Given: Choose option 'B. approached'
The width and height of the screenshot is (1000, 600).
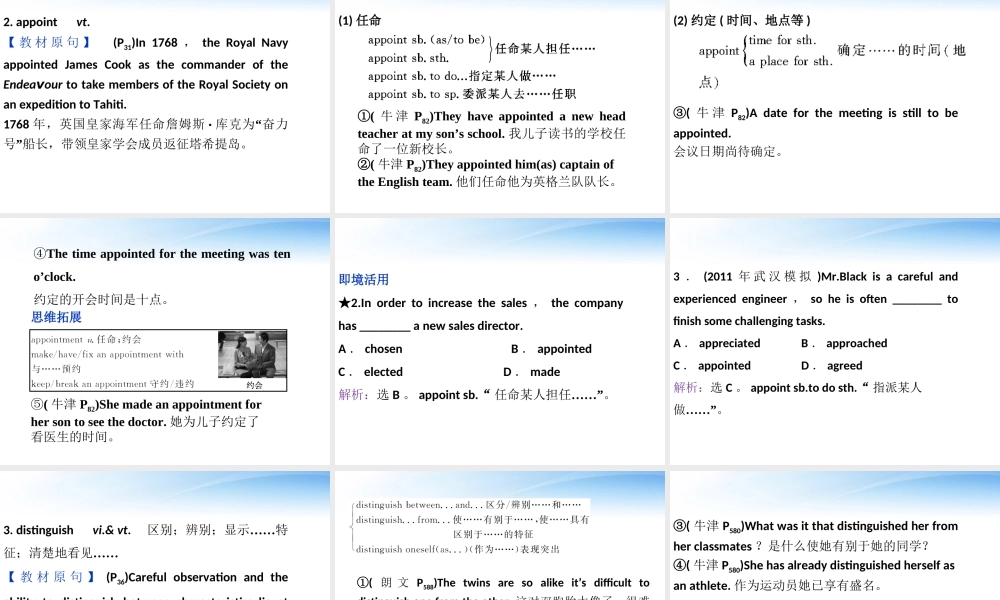Looking at the screenshot, I should pos(844,343).
